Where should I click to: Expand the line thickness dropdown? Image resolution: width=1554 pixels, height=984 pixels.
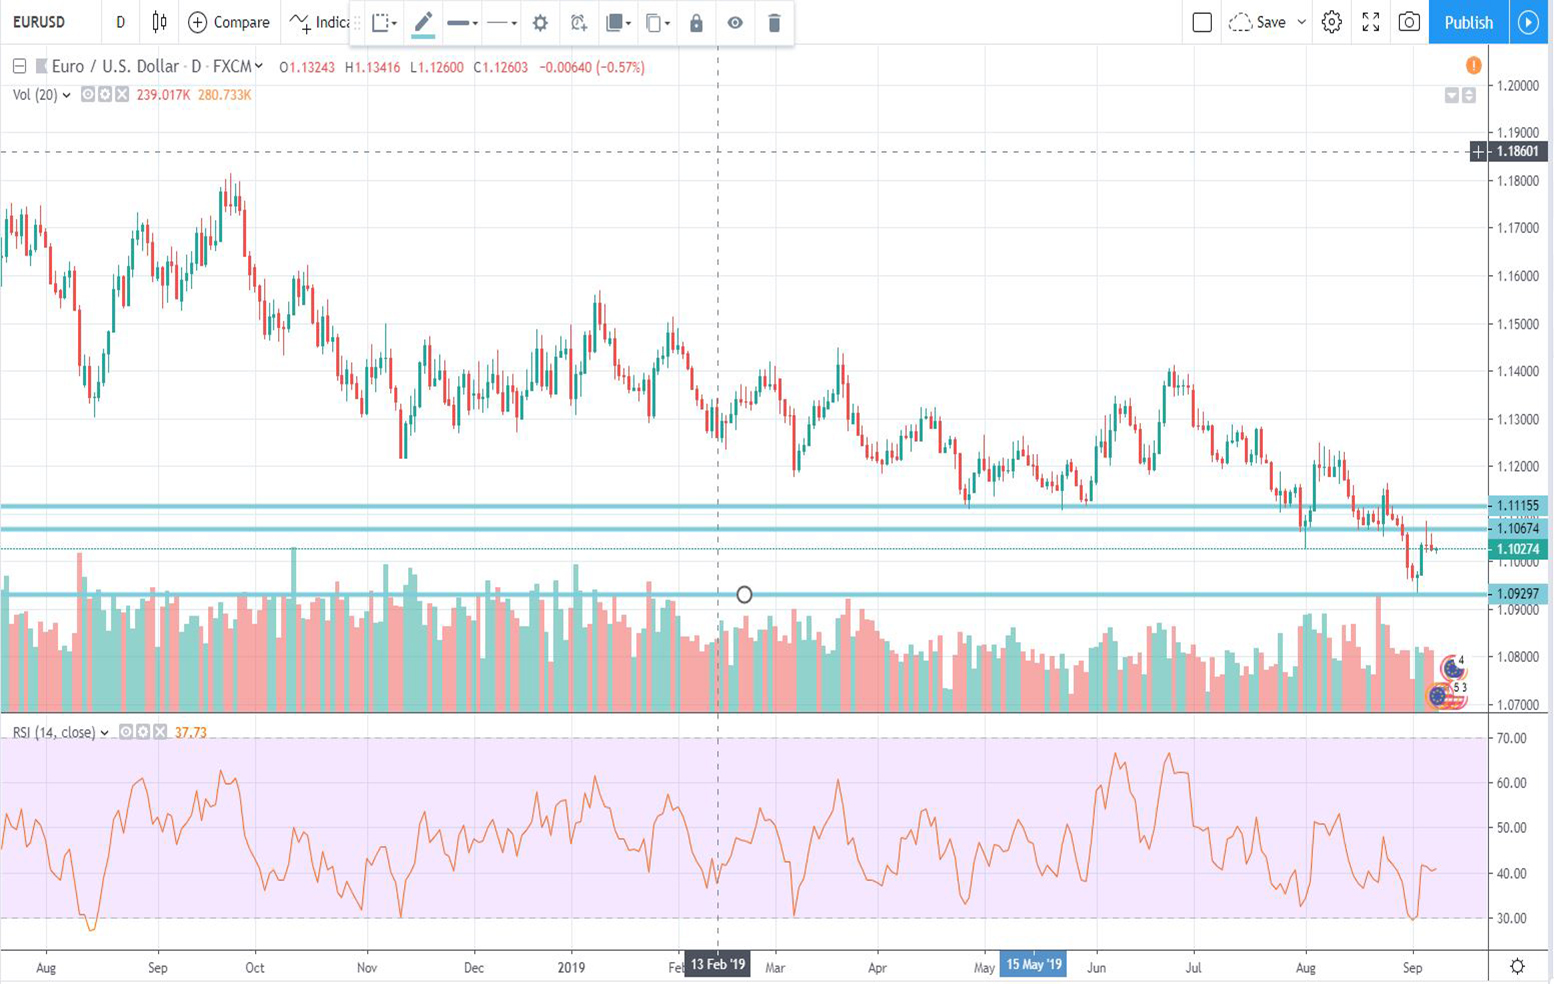click(x=462, y=22)
